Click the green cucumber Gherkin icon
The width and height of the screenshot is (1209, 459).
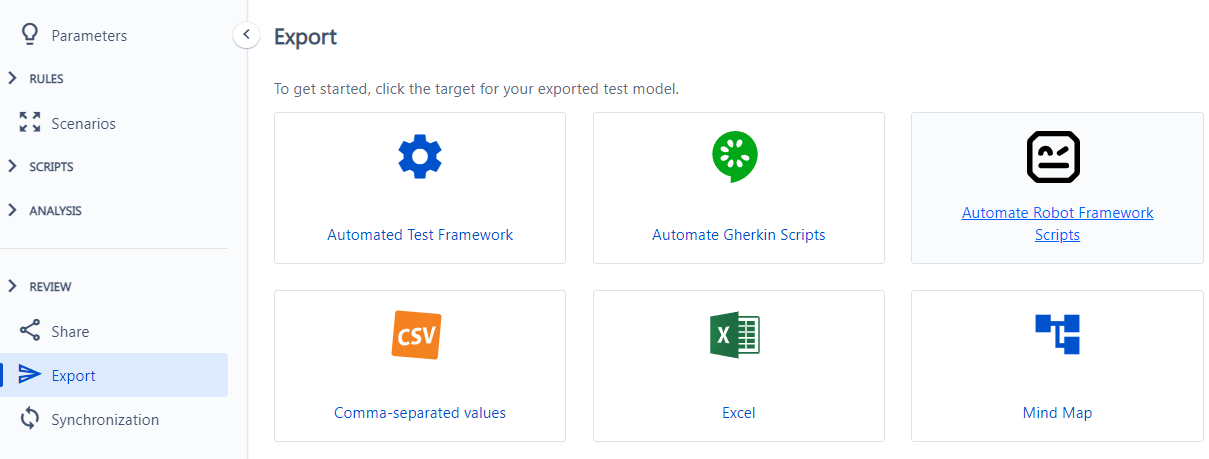click(x=736, y=157)
